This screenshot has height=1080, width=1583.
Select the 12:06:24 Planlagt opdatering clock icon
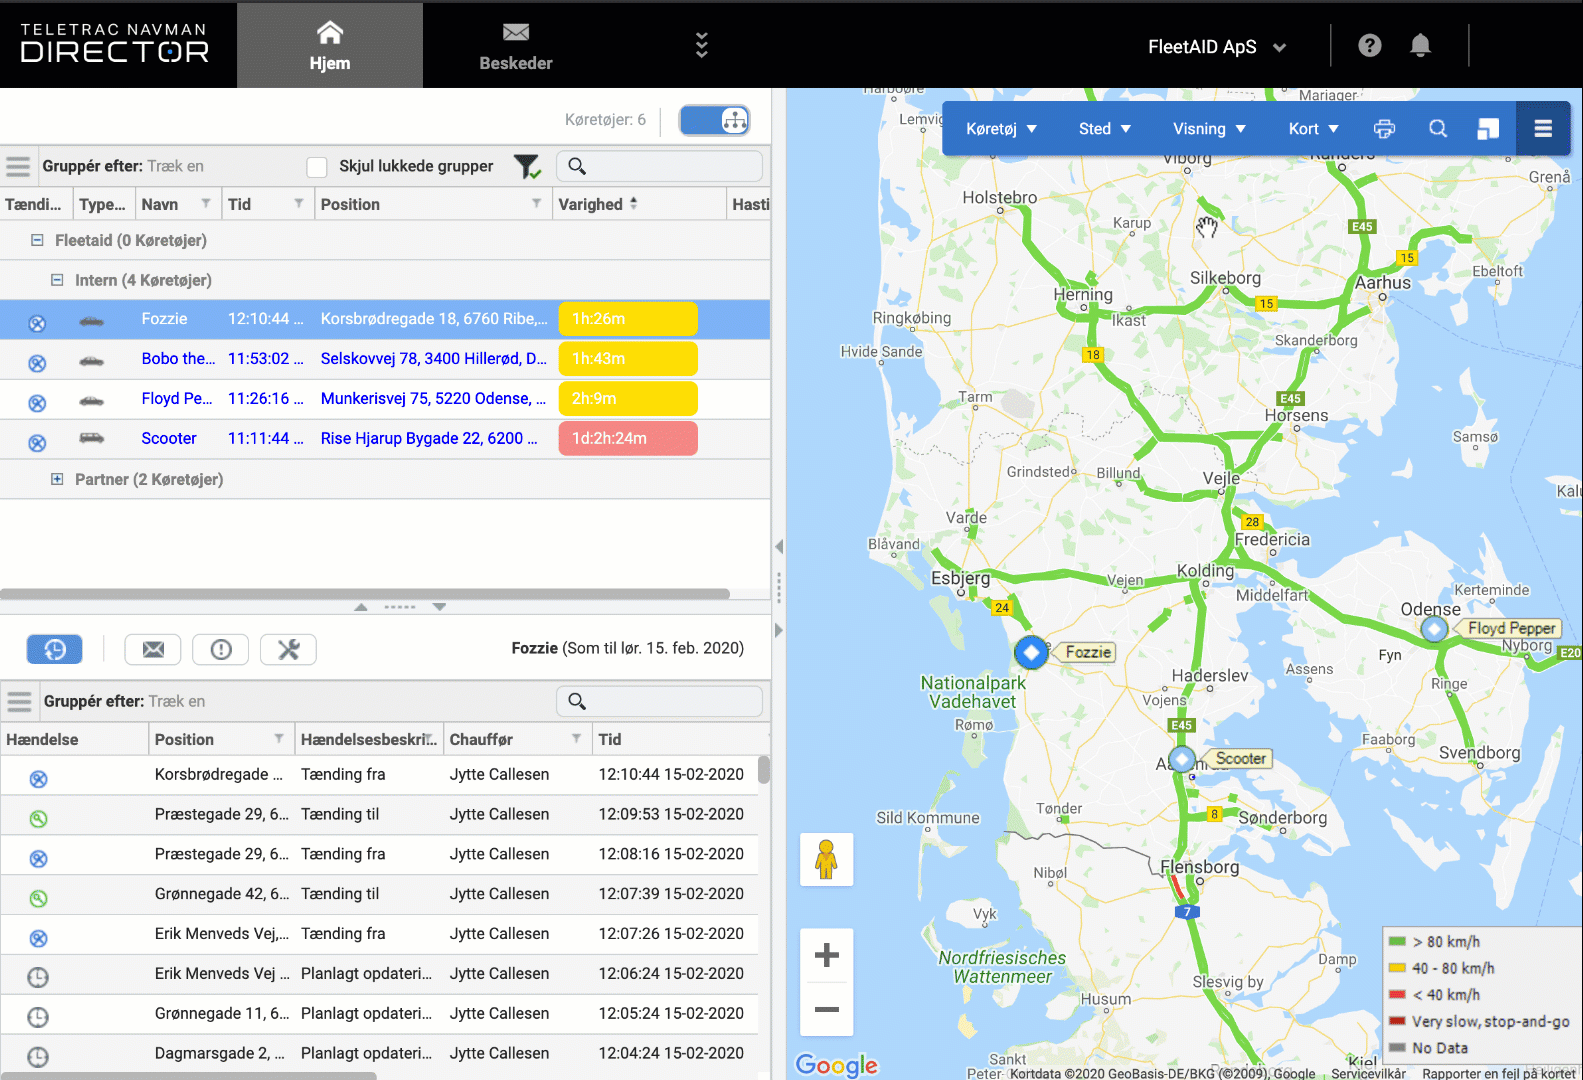[37, 977]
